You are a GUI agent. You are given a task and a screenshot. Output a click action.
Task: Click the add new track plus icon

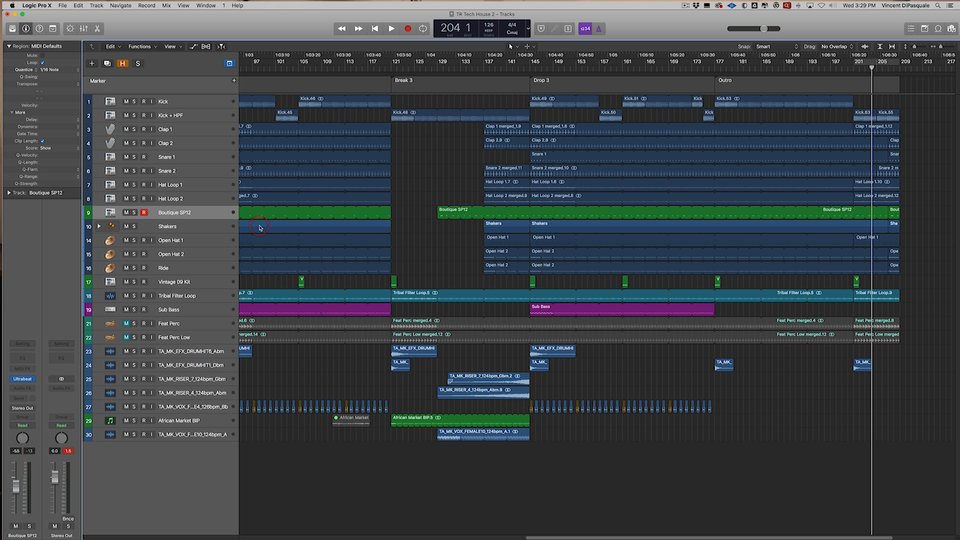tap(92, 63)
